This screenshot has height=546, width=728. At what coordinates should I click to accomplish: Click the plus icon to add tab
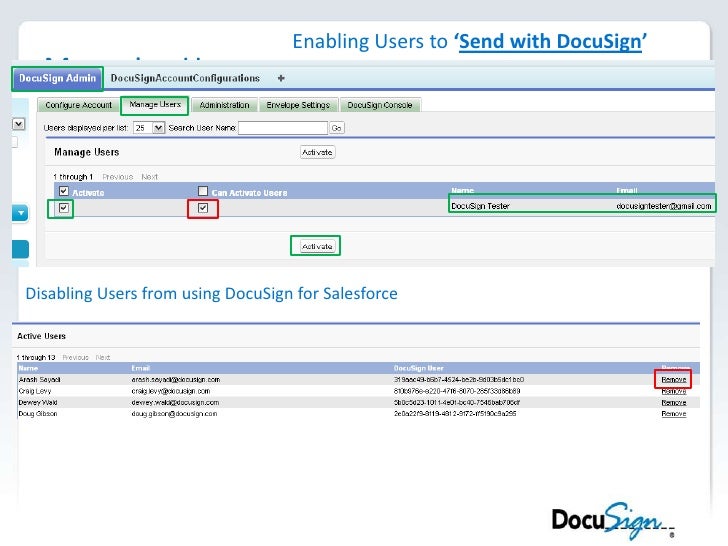pos(281,78)
